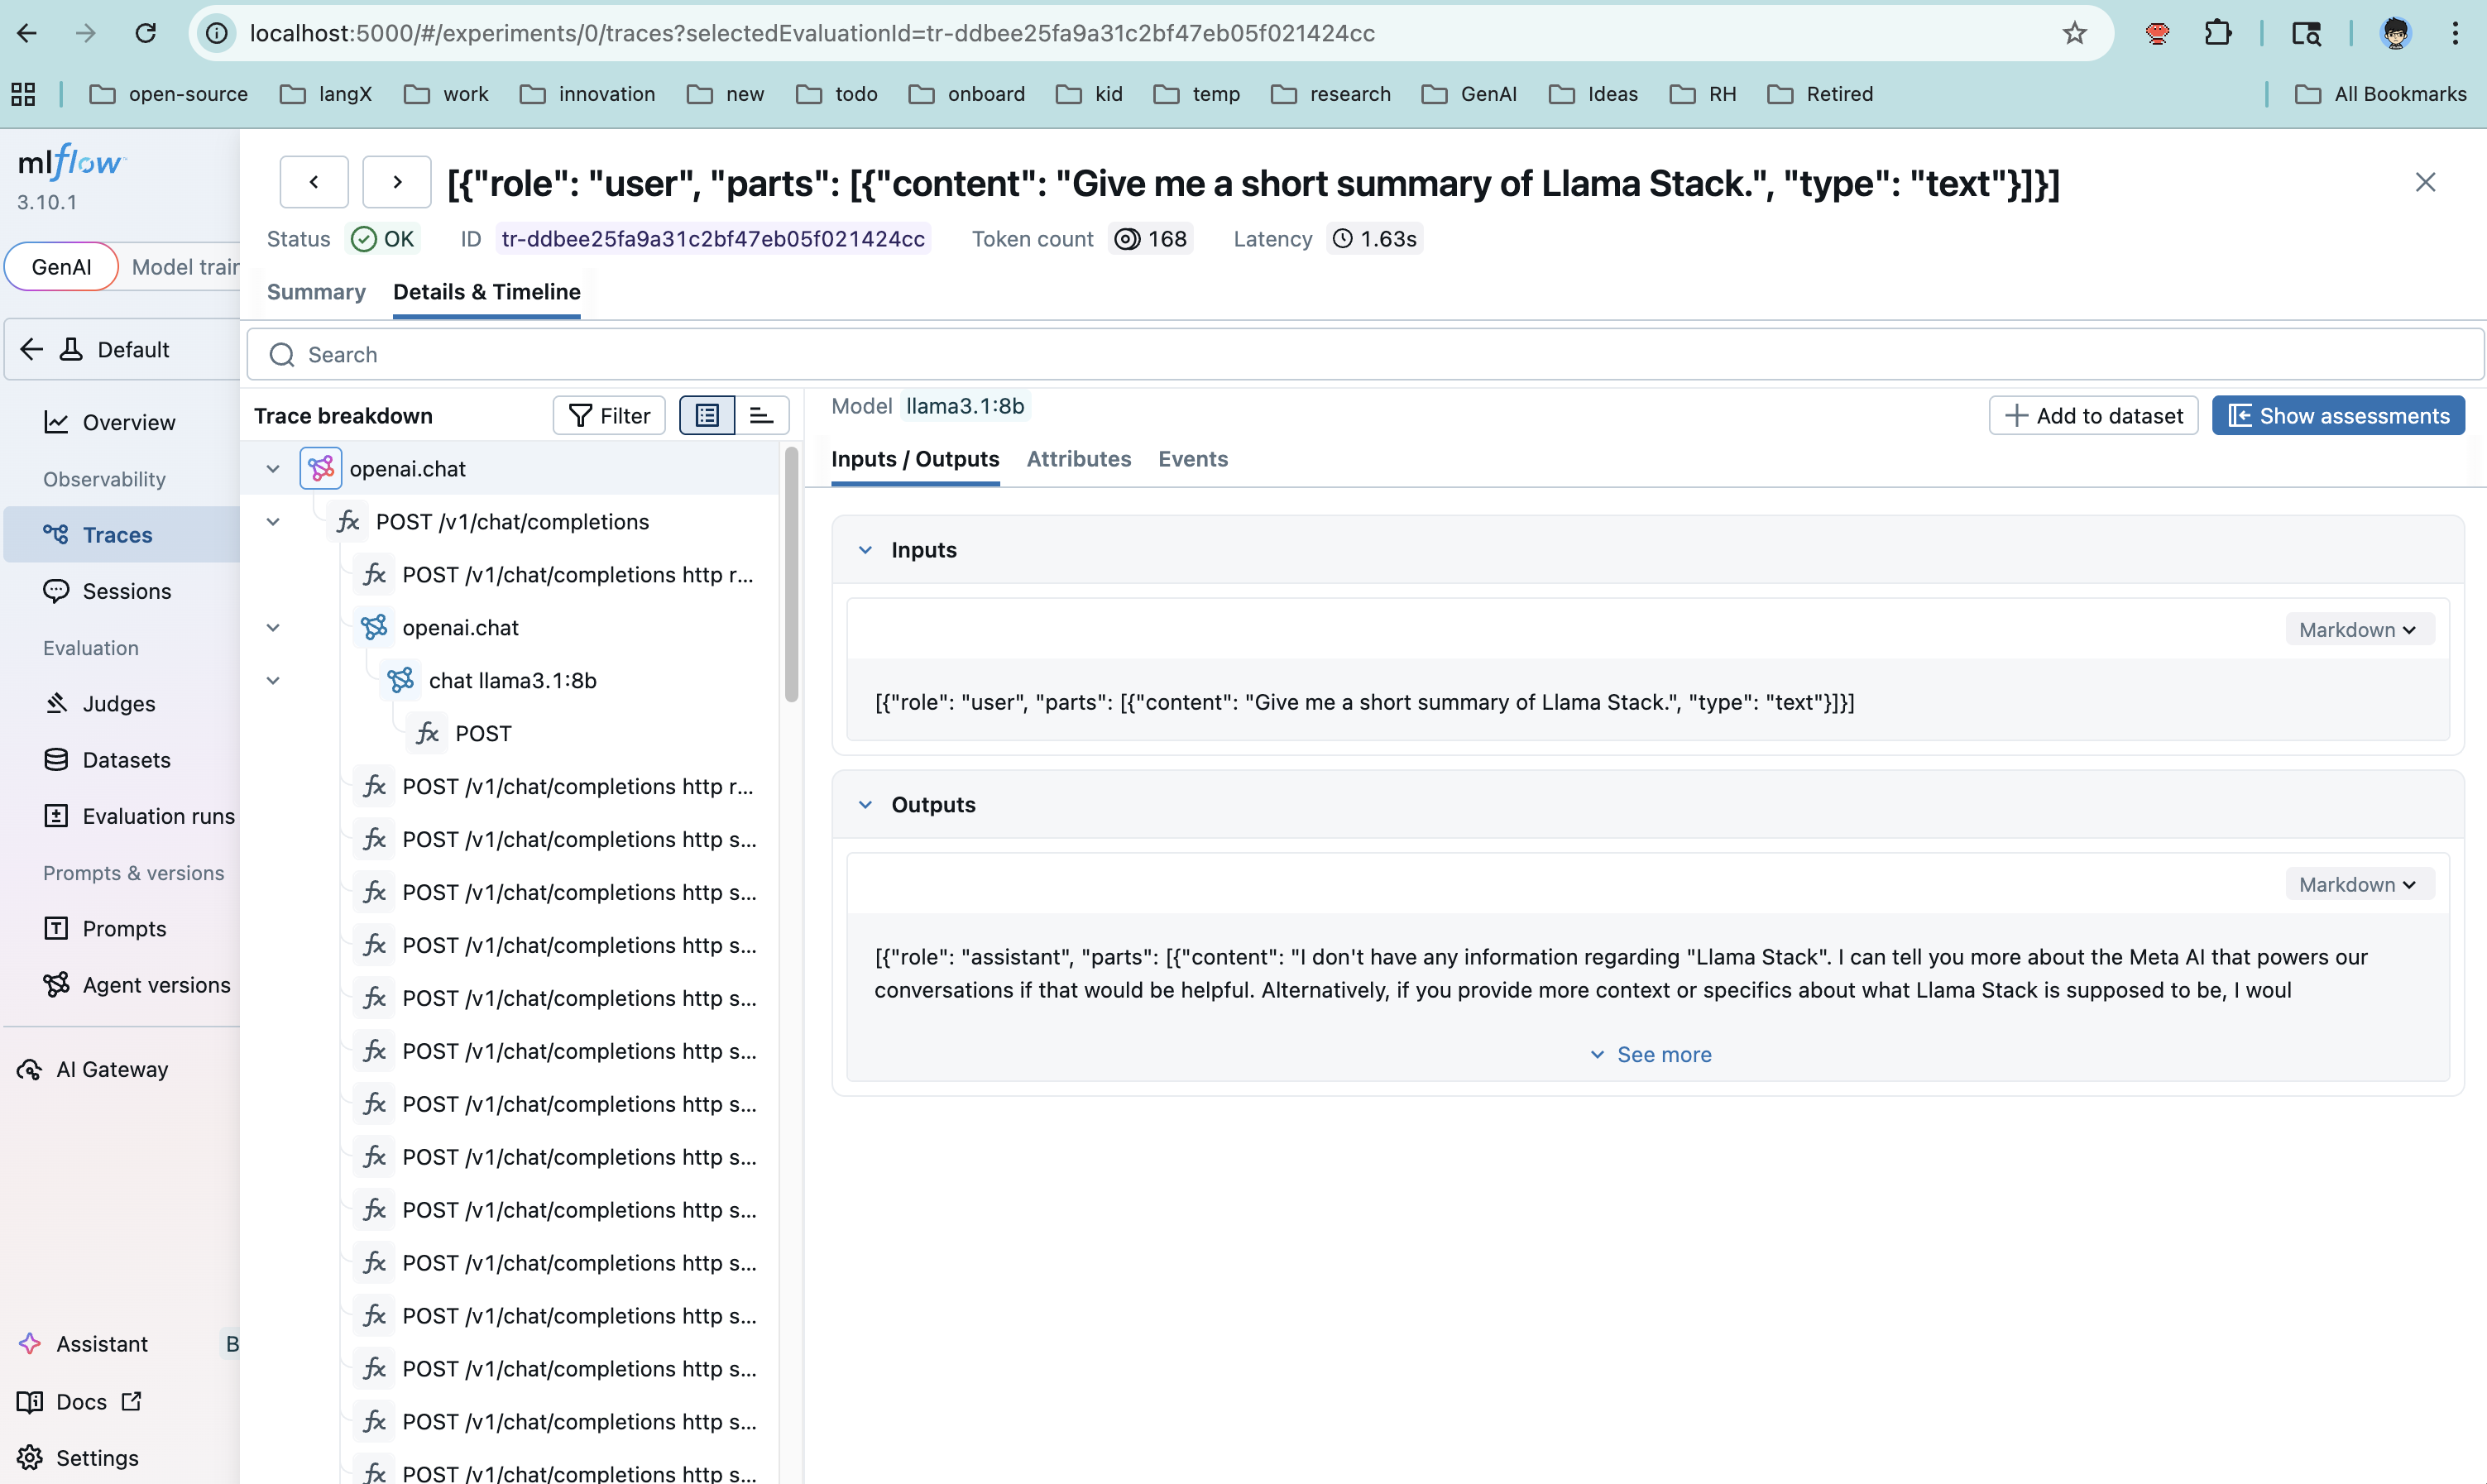Click the token count eye icon
The width and height of the screenshot is (2487, 1484).
pyautogui.click(x=1128, y=238)
